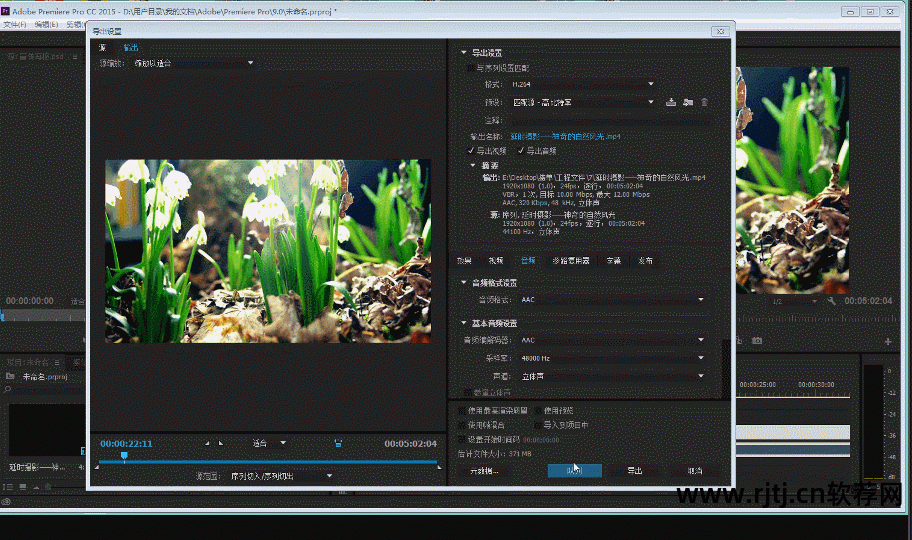Switch to the Video tab
912x540 pixels.
click(x=496, y=261)
